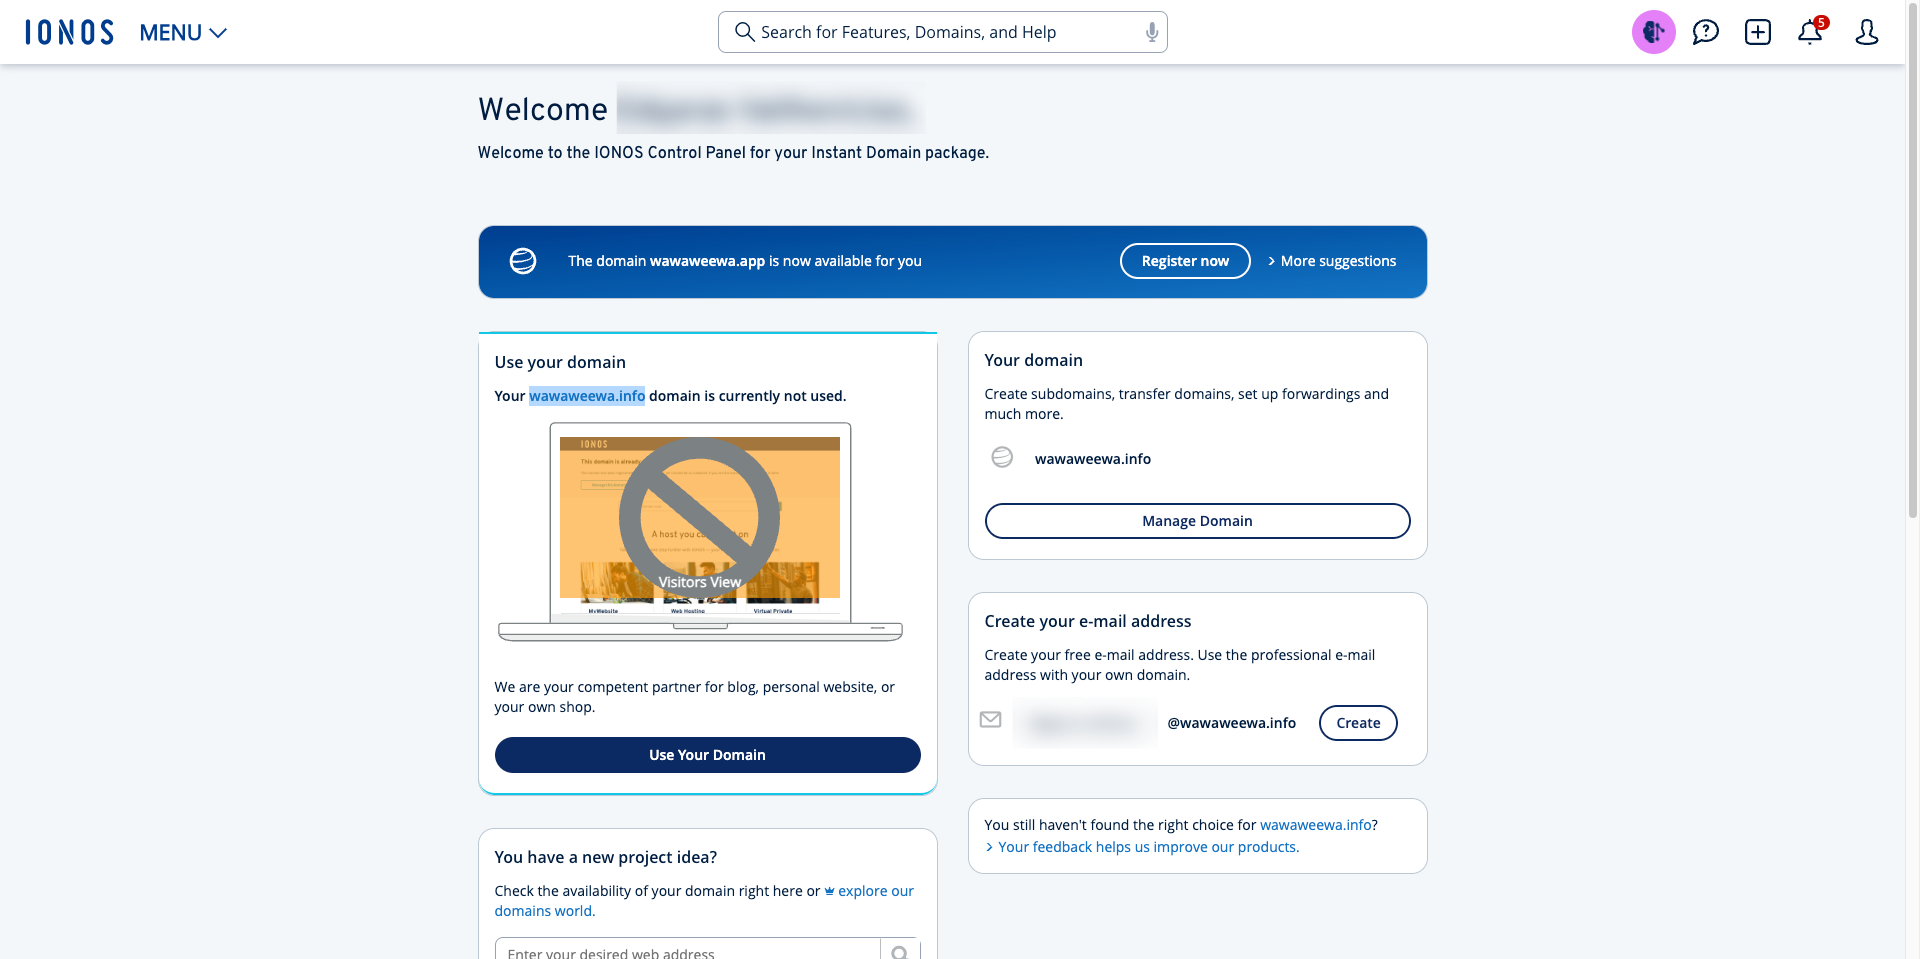Click the You have a new project idea heading
This screenshot has width=1920, height=959.
coord(606,857)
